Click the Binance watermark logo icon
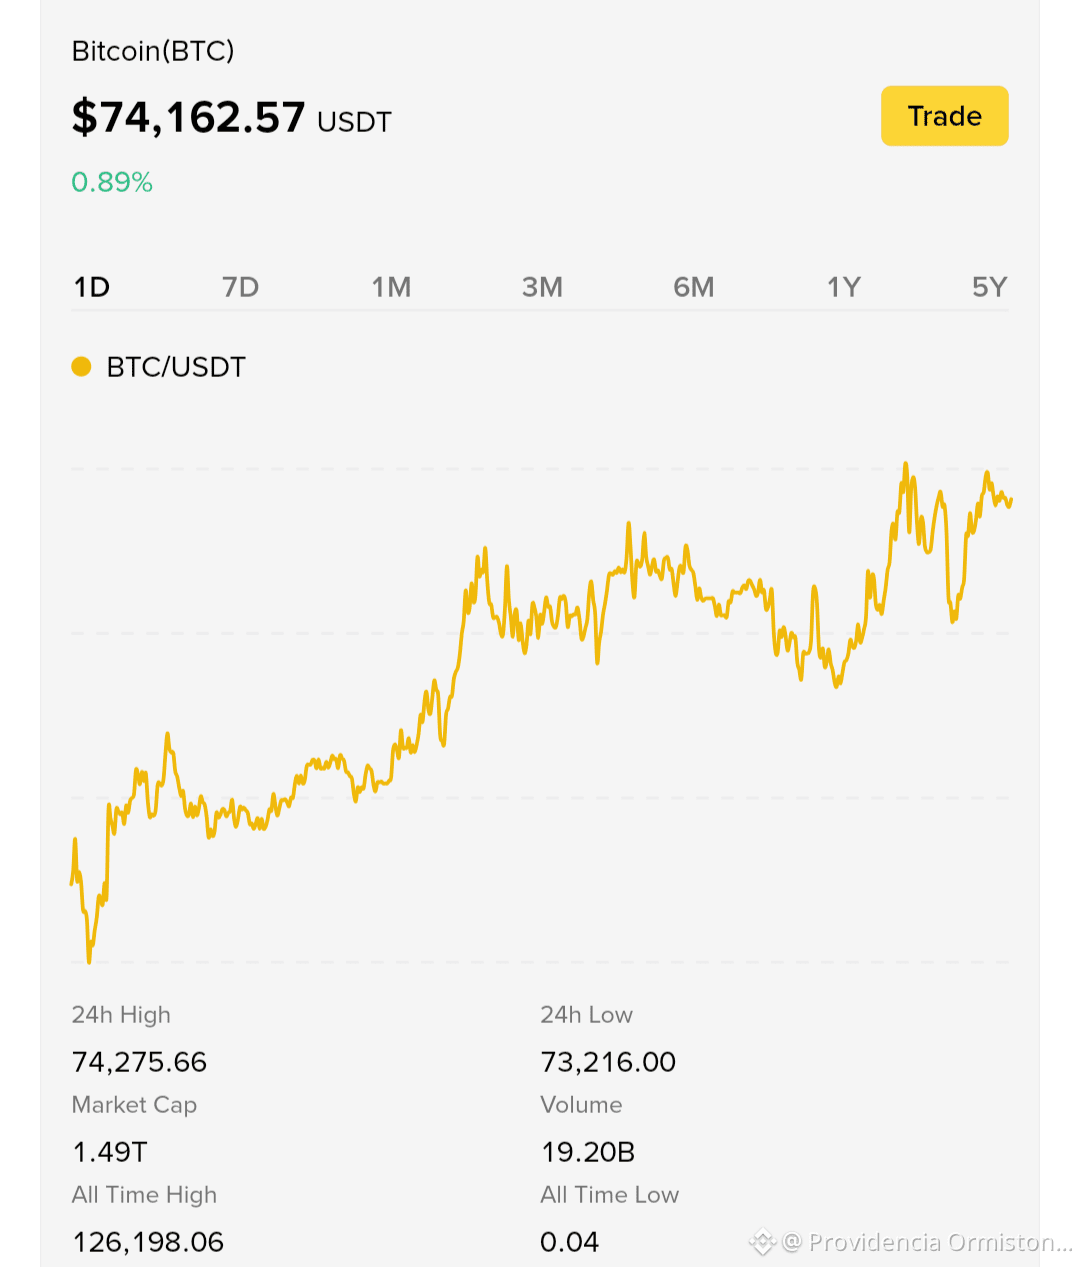Screen dimensions: 1080x1267 (x=763, y=1242)
